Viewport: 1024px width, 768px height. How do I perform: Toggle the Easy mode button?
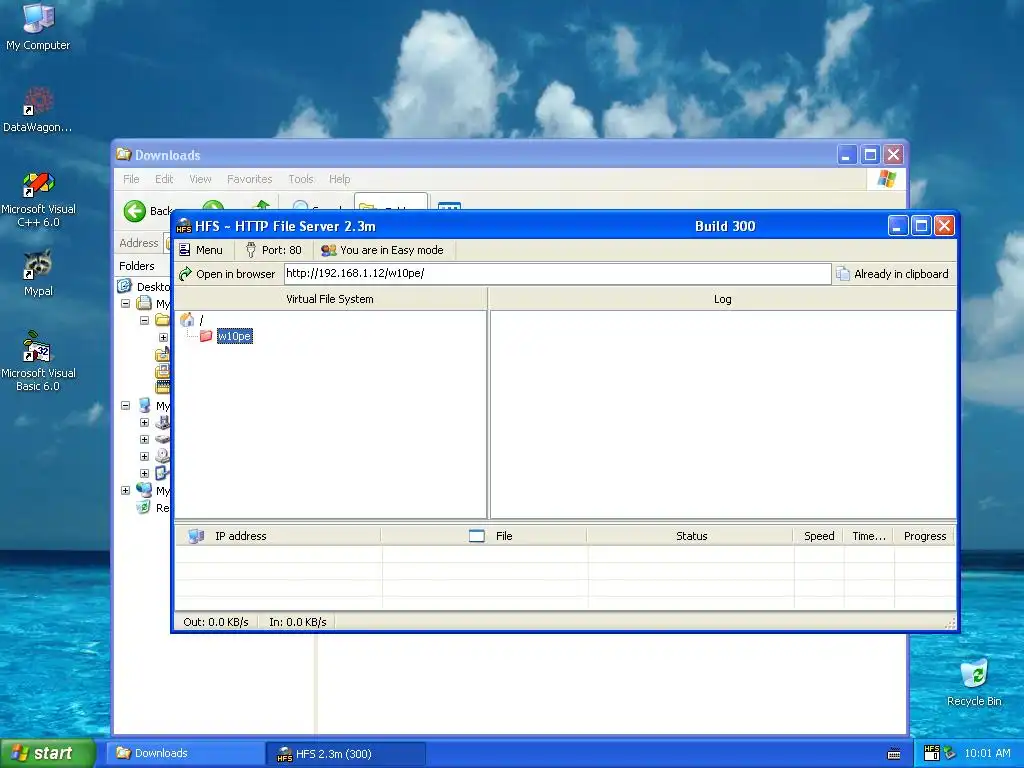click(383, 250)
